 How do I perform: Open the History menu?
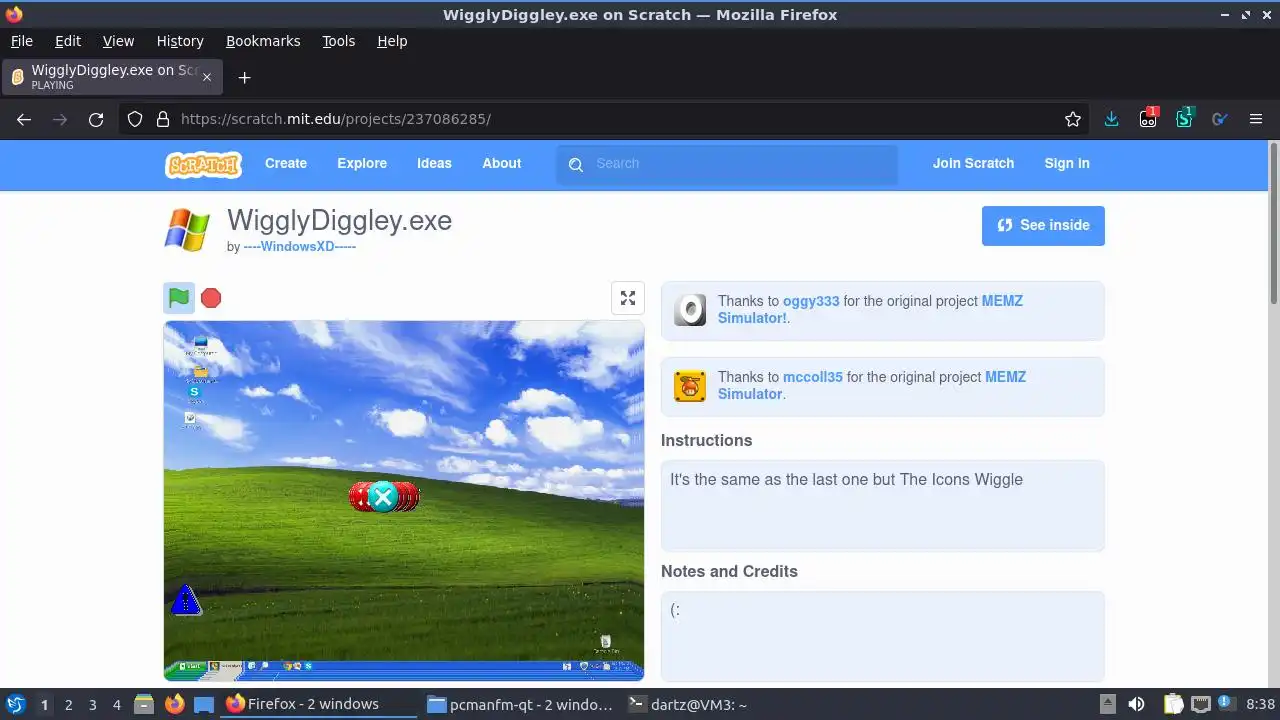(180, 41)
